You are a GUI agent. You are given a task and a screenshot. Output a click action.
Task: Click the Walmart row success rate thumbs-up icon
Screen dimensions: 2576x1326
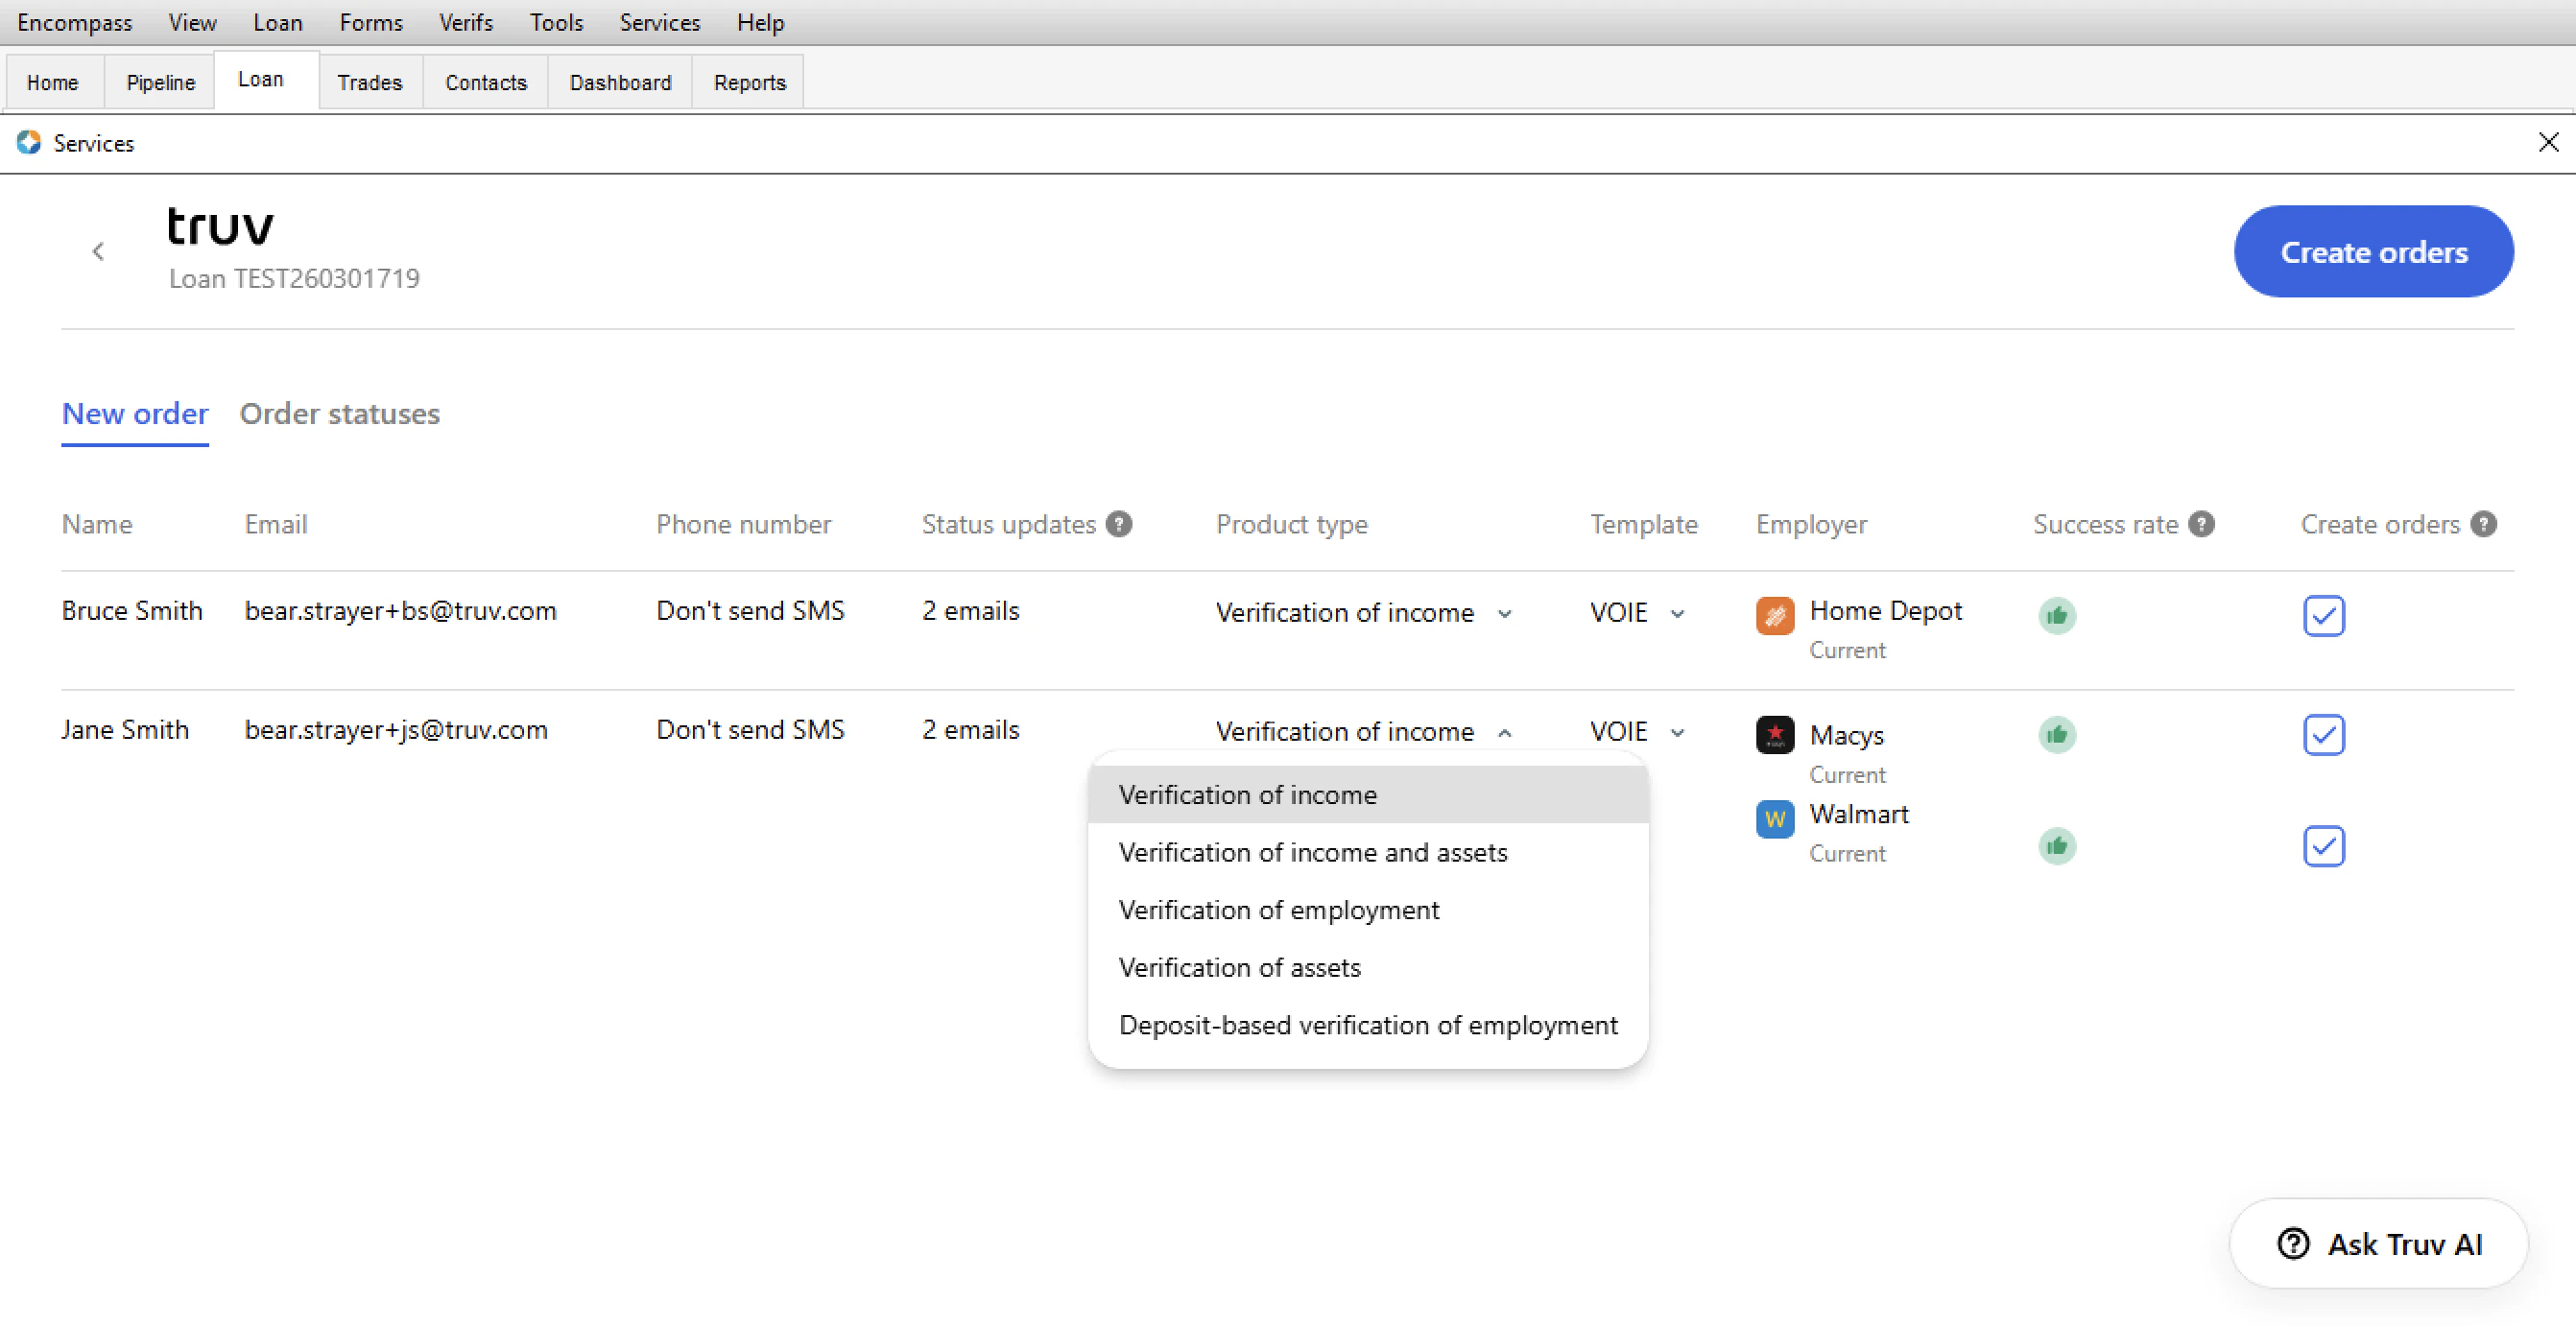pos(2057,846)
